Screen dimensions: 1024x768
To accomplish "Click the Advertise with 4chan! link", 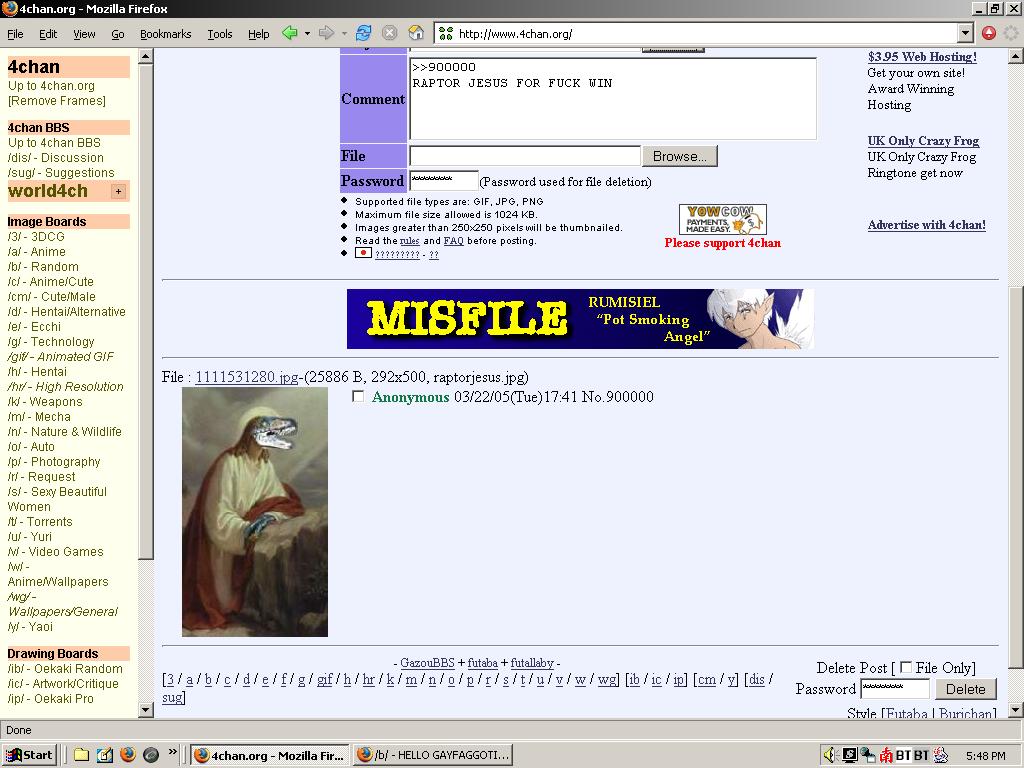I will [x=927, y=225].
